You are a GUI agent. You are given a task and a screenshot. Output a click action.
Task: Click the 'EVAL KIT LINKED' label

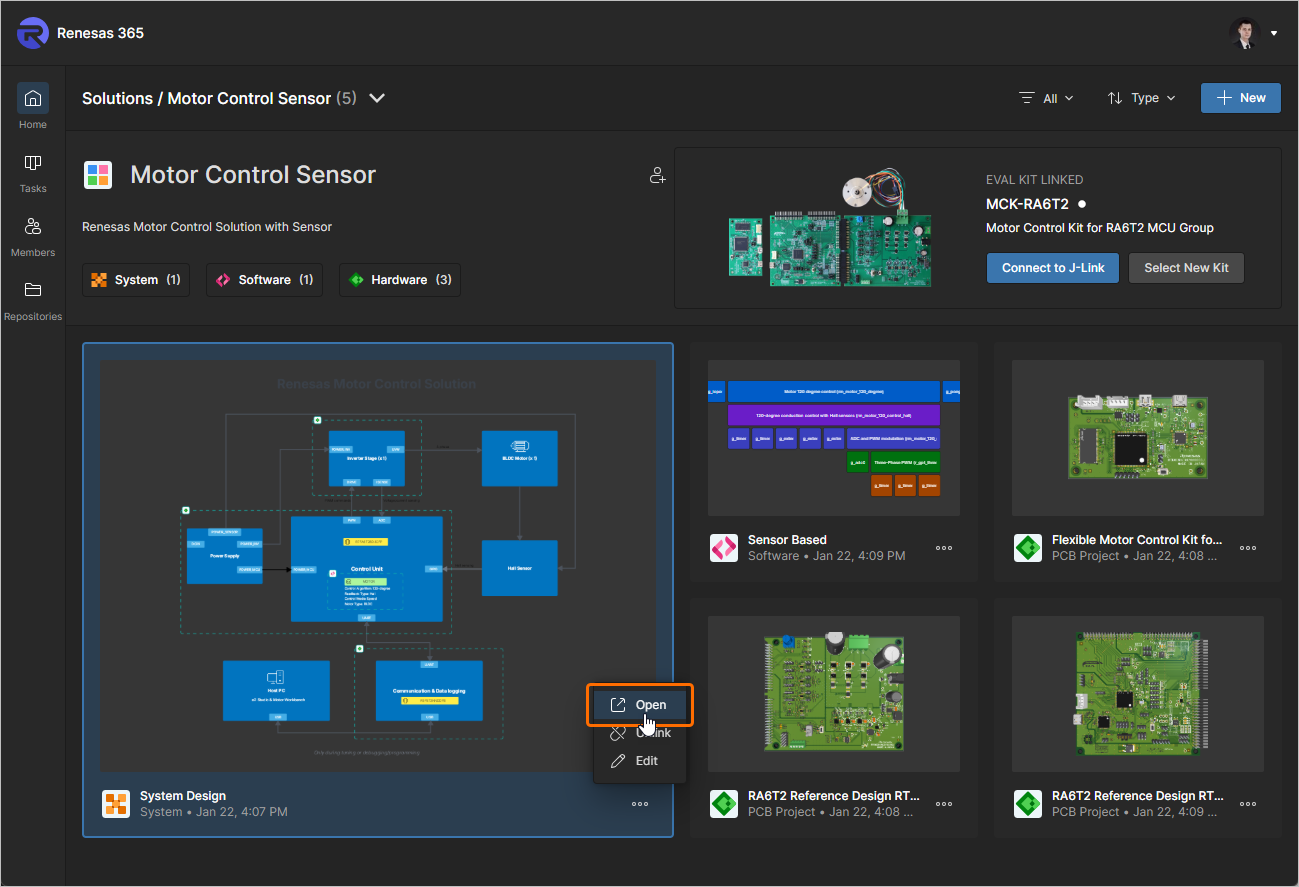click(1035, 180)
